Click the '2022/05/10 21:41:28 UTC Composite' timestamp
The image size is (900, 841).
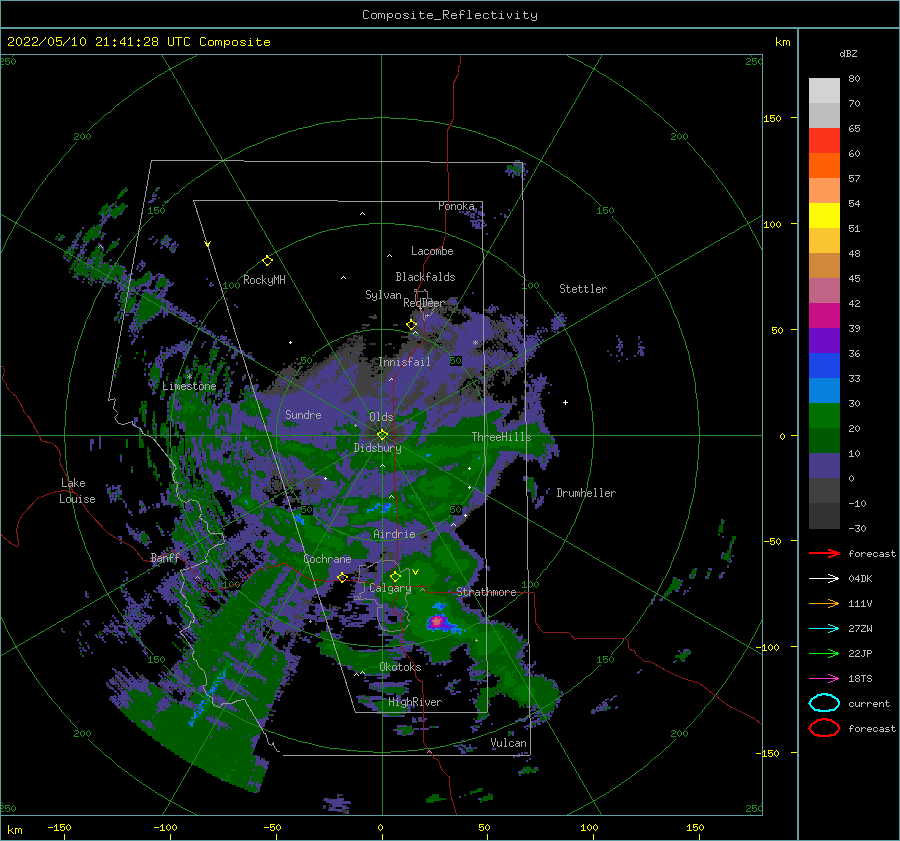139,42
